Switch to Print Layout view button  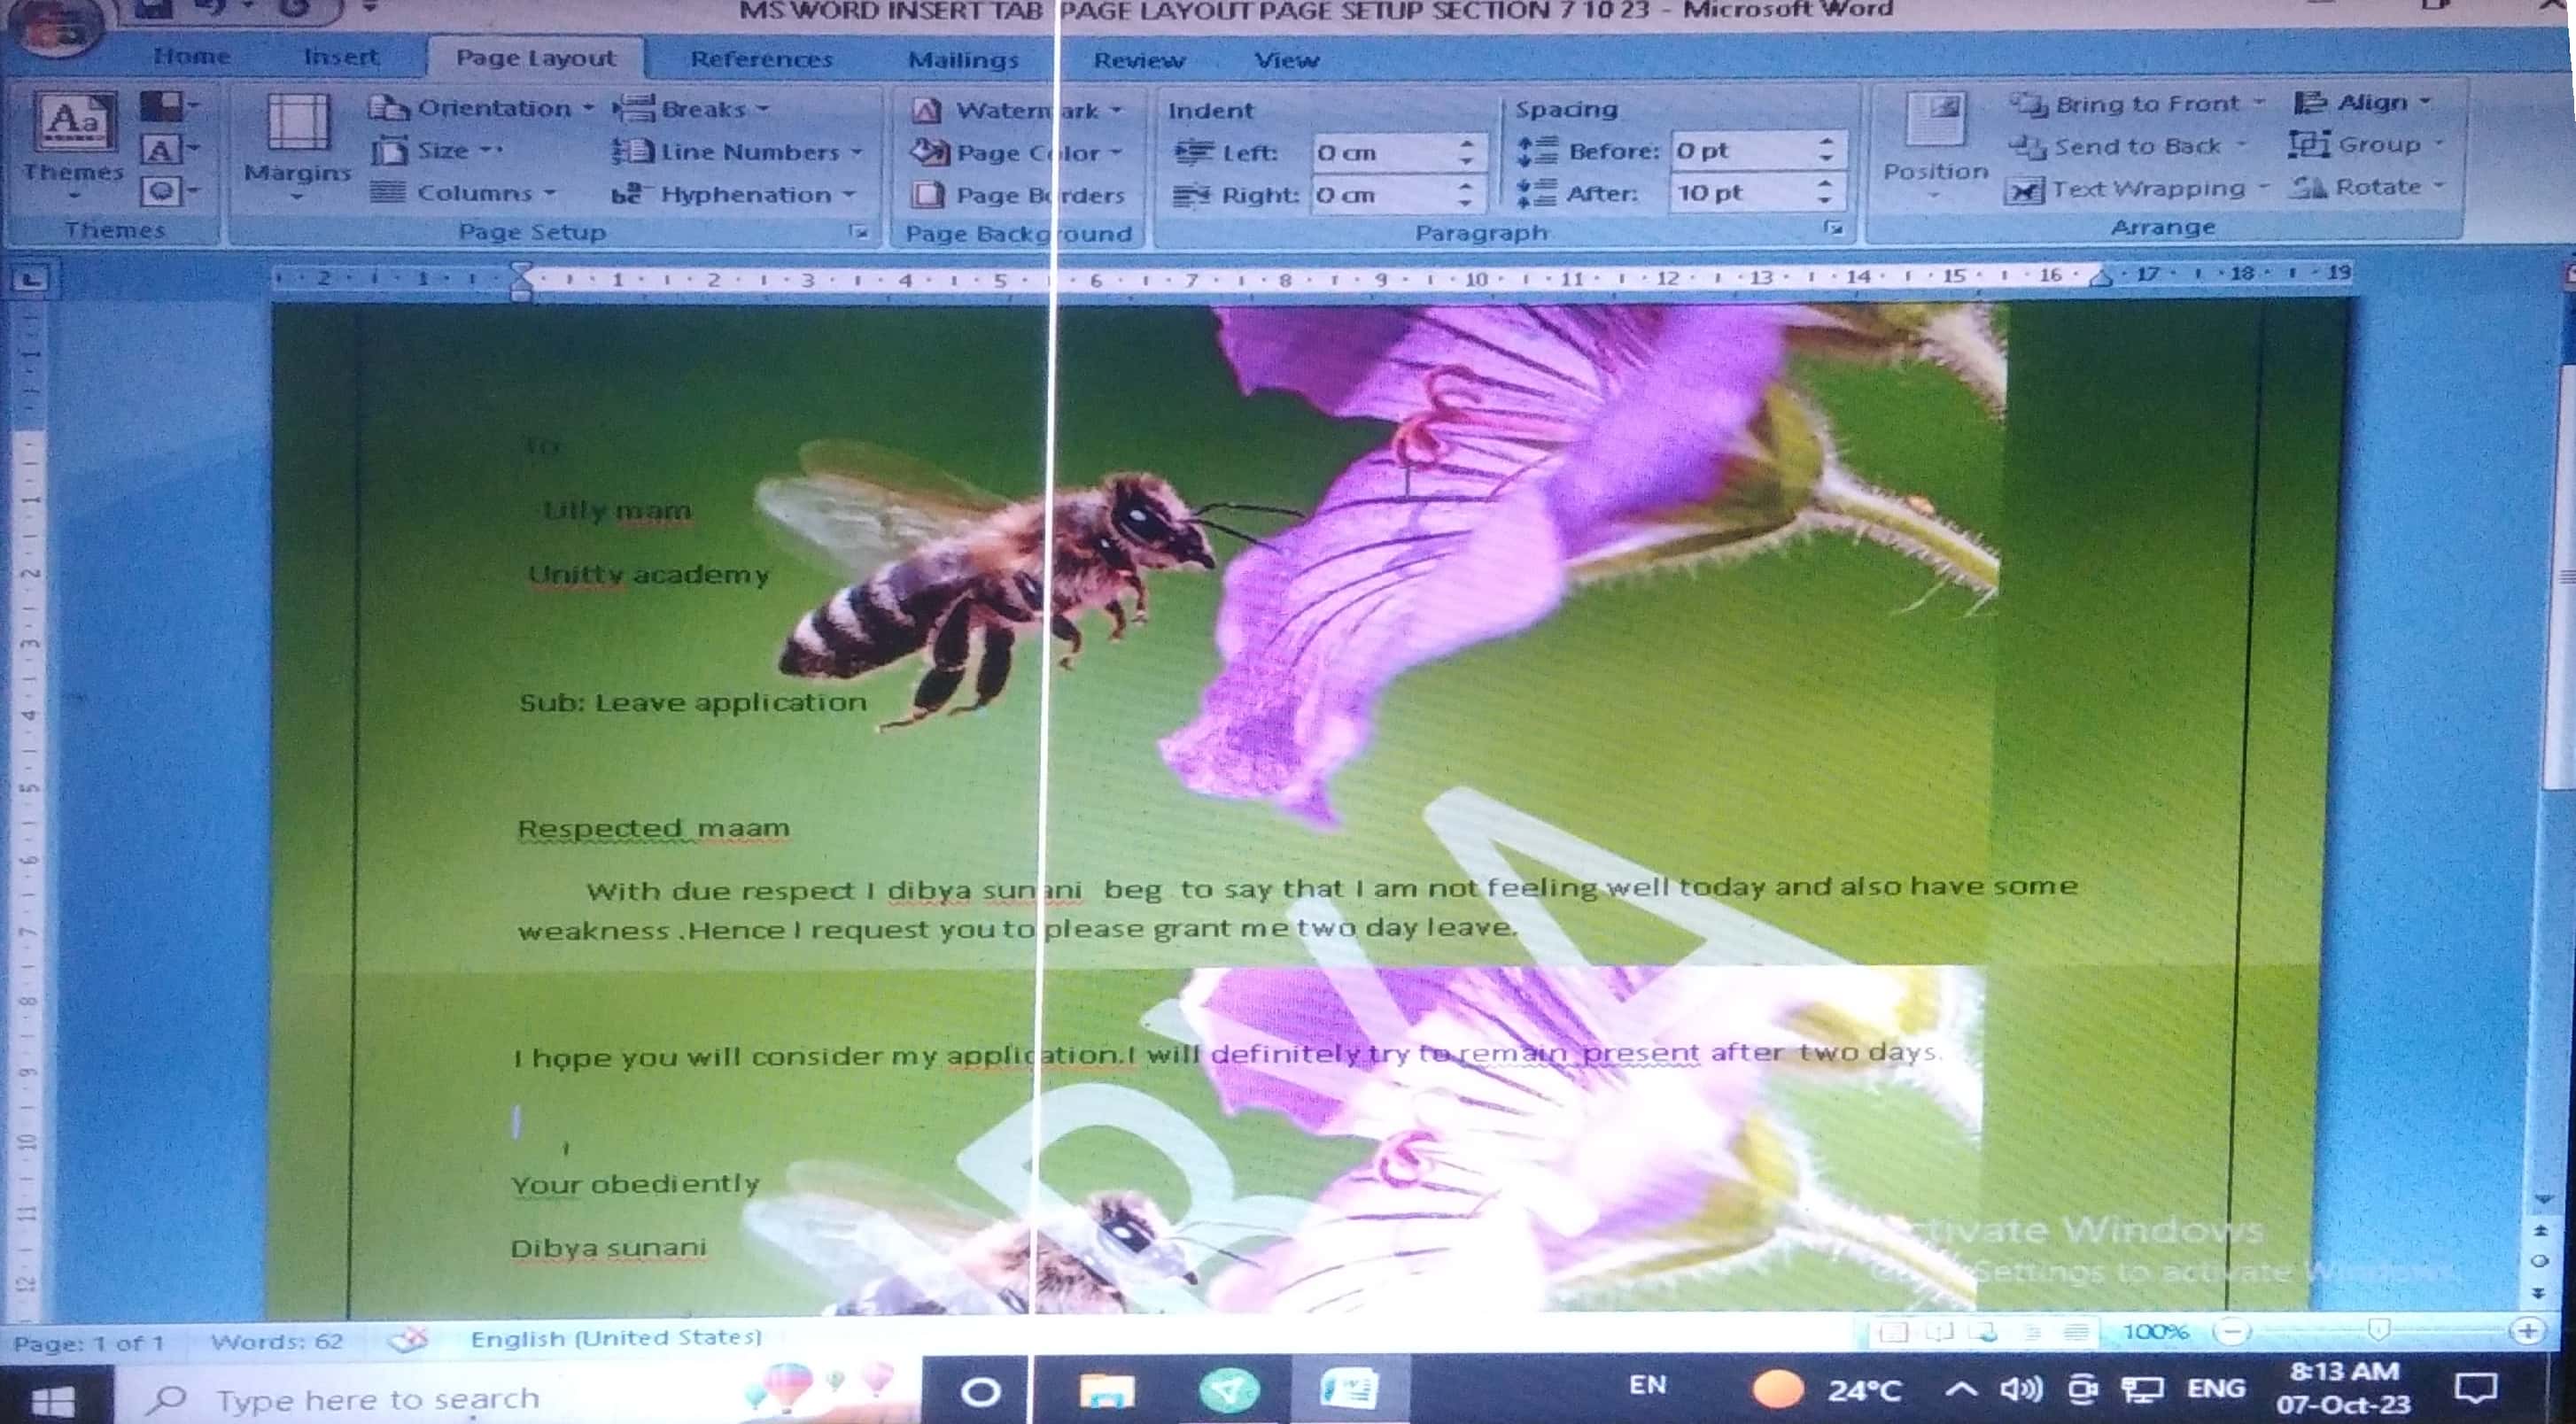point(1892,1332)
